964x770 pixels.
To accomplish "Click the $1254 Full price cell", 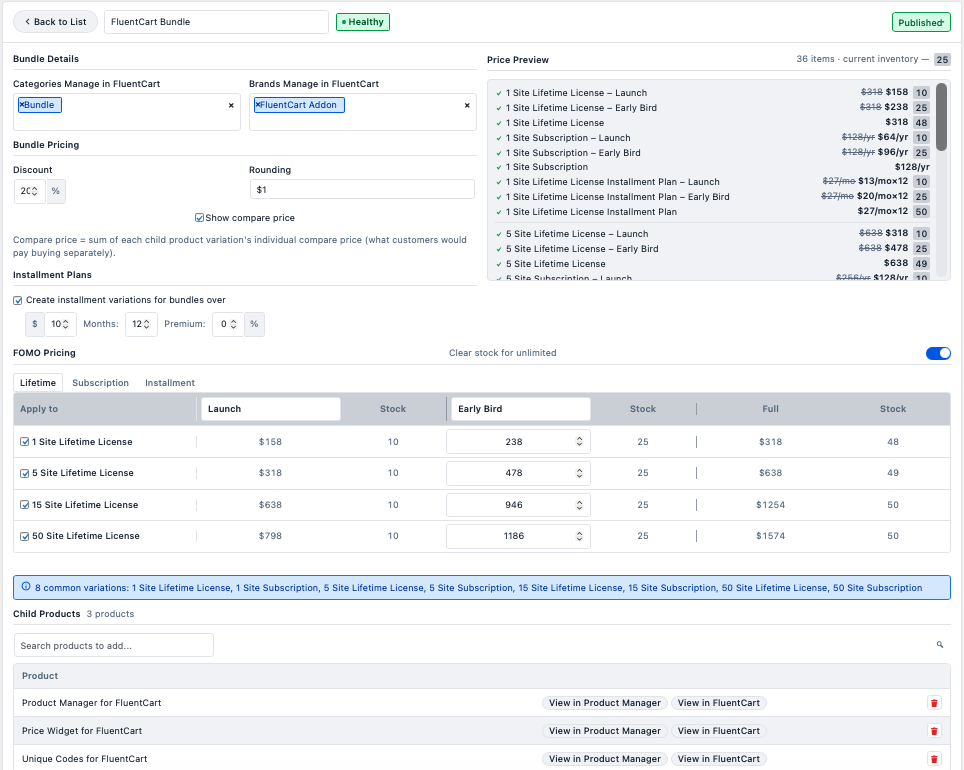I will [770, 505].
